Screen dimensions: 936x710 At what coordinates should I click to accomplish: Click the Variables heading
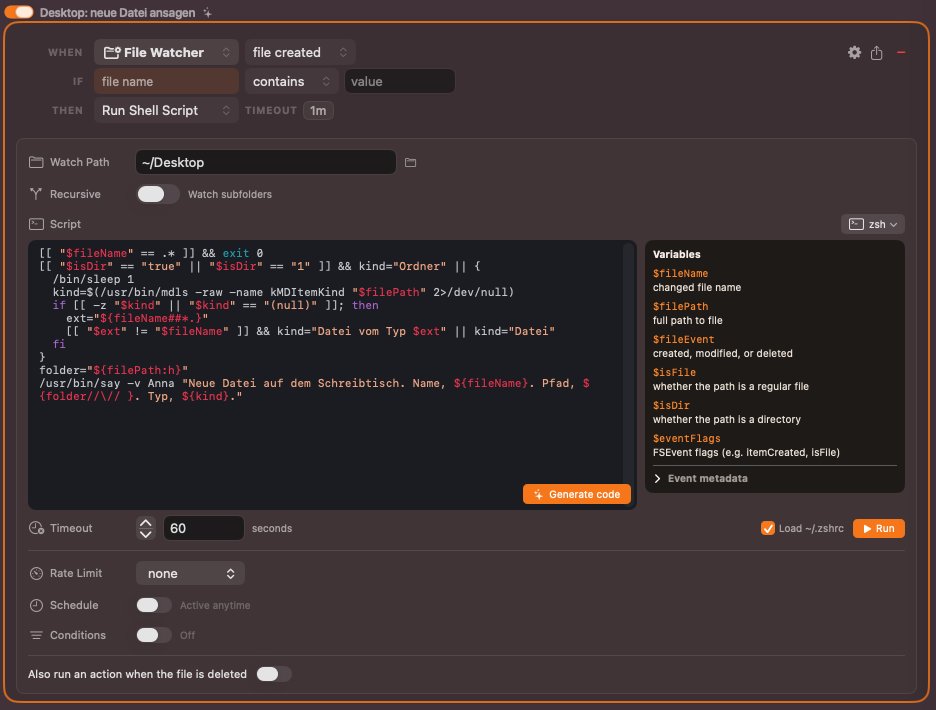point(676,254)
